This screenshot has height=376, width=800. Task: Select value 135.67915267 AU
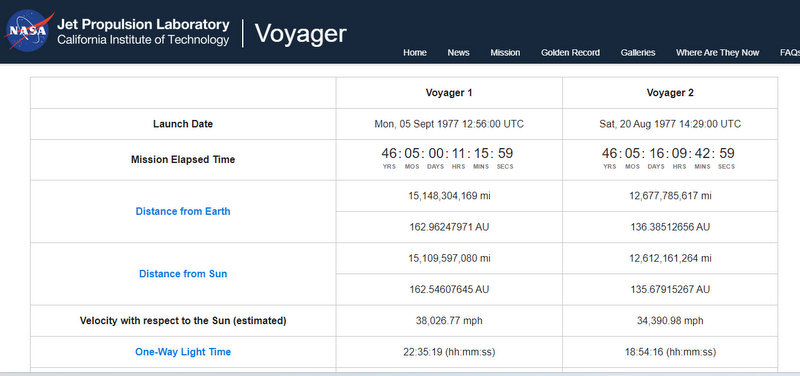tap(670, 290)
